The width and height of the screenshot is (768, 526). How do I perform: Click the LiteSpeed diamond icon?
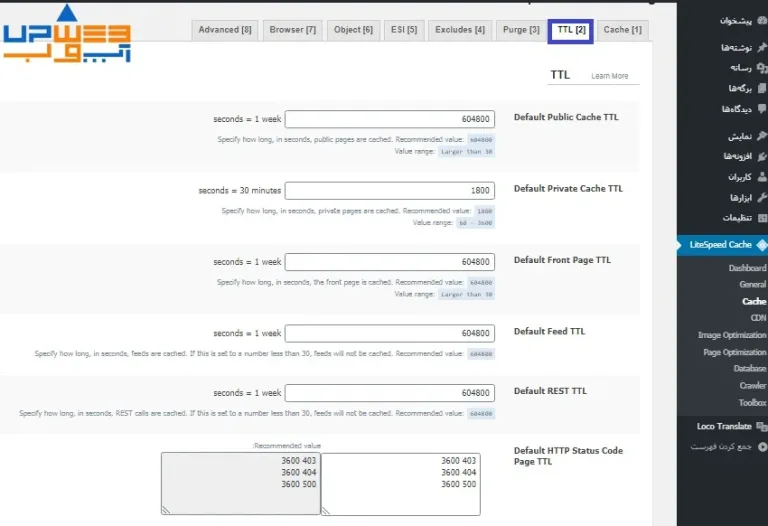pos(762,245)
